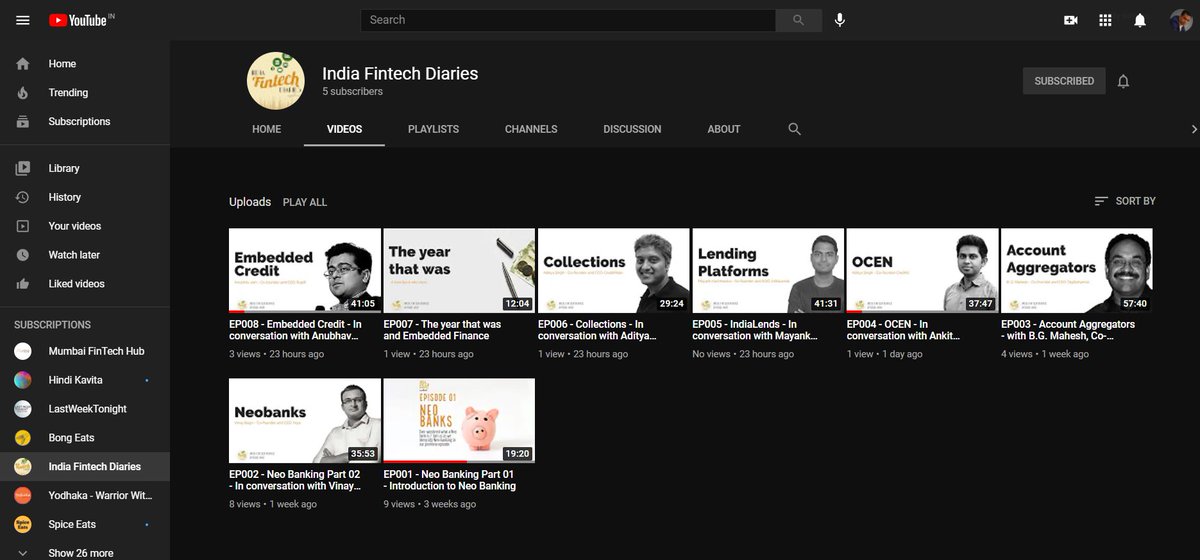Open the OCEN video thumbnail

click(x=922, y=271)
